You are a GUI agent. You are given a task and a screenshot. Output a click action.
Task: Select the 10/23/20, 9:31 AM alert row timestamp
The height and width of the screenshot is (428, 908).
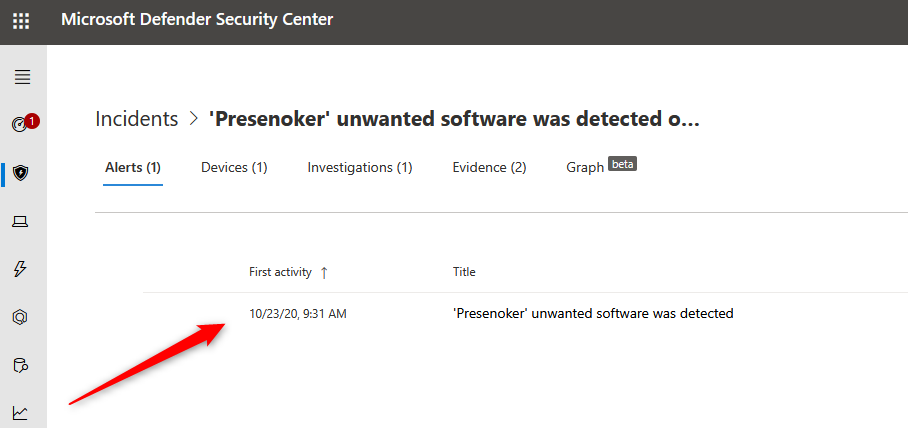[298, 314]
